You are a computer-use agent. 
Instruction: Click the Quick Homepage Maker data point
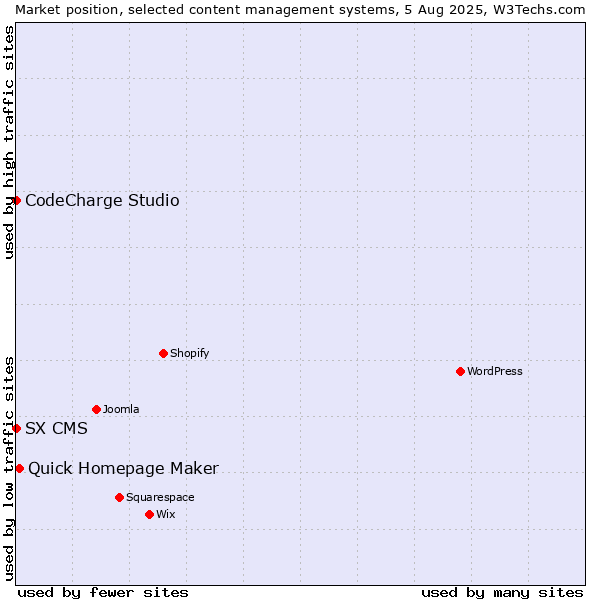(20, 468)
